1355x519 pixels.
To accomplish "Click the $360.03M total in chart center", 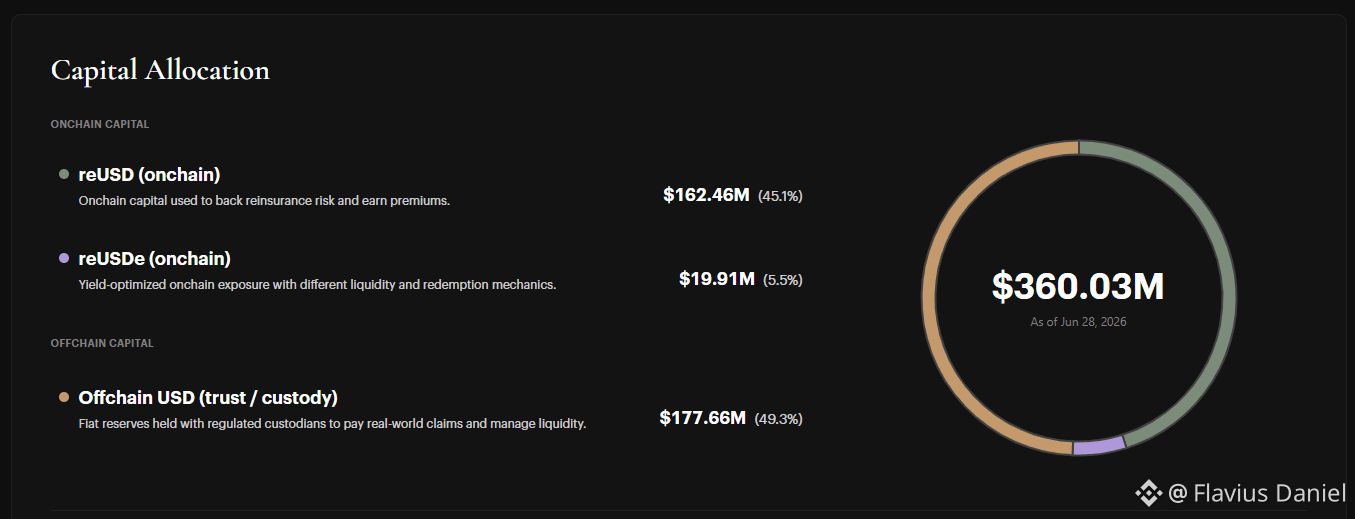I will [1078, 287].
